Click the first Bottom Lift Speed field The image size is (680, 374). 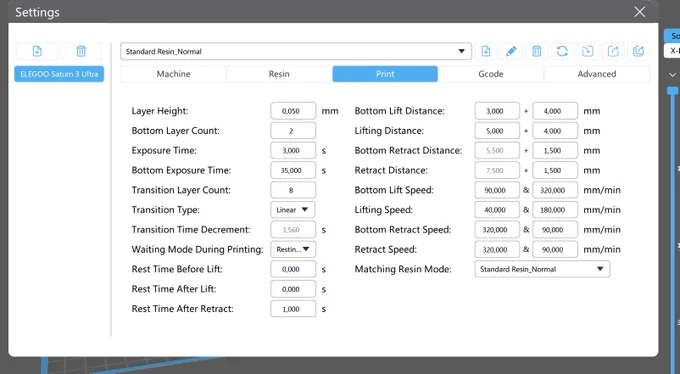pyautogui.click(x=497, y=190)
